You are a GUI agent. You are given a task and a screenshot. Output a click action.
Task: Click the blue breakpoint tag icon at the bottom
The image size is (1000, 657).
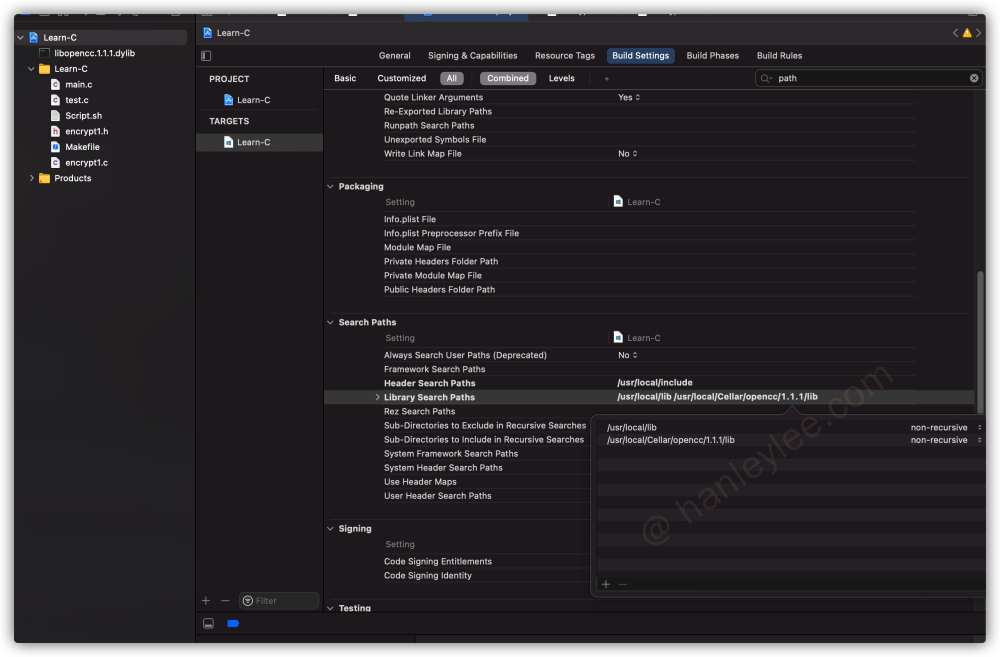click(x=233, y=624)
